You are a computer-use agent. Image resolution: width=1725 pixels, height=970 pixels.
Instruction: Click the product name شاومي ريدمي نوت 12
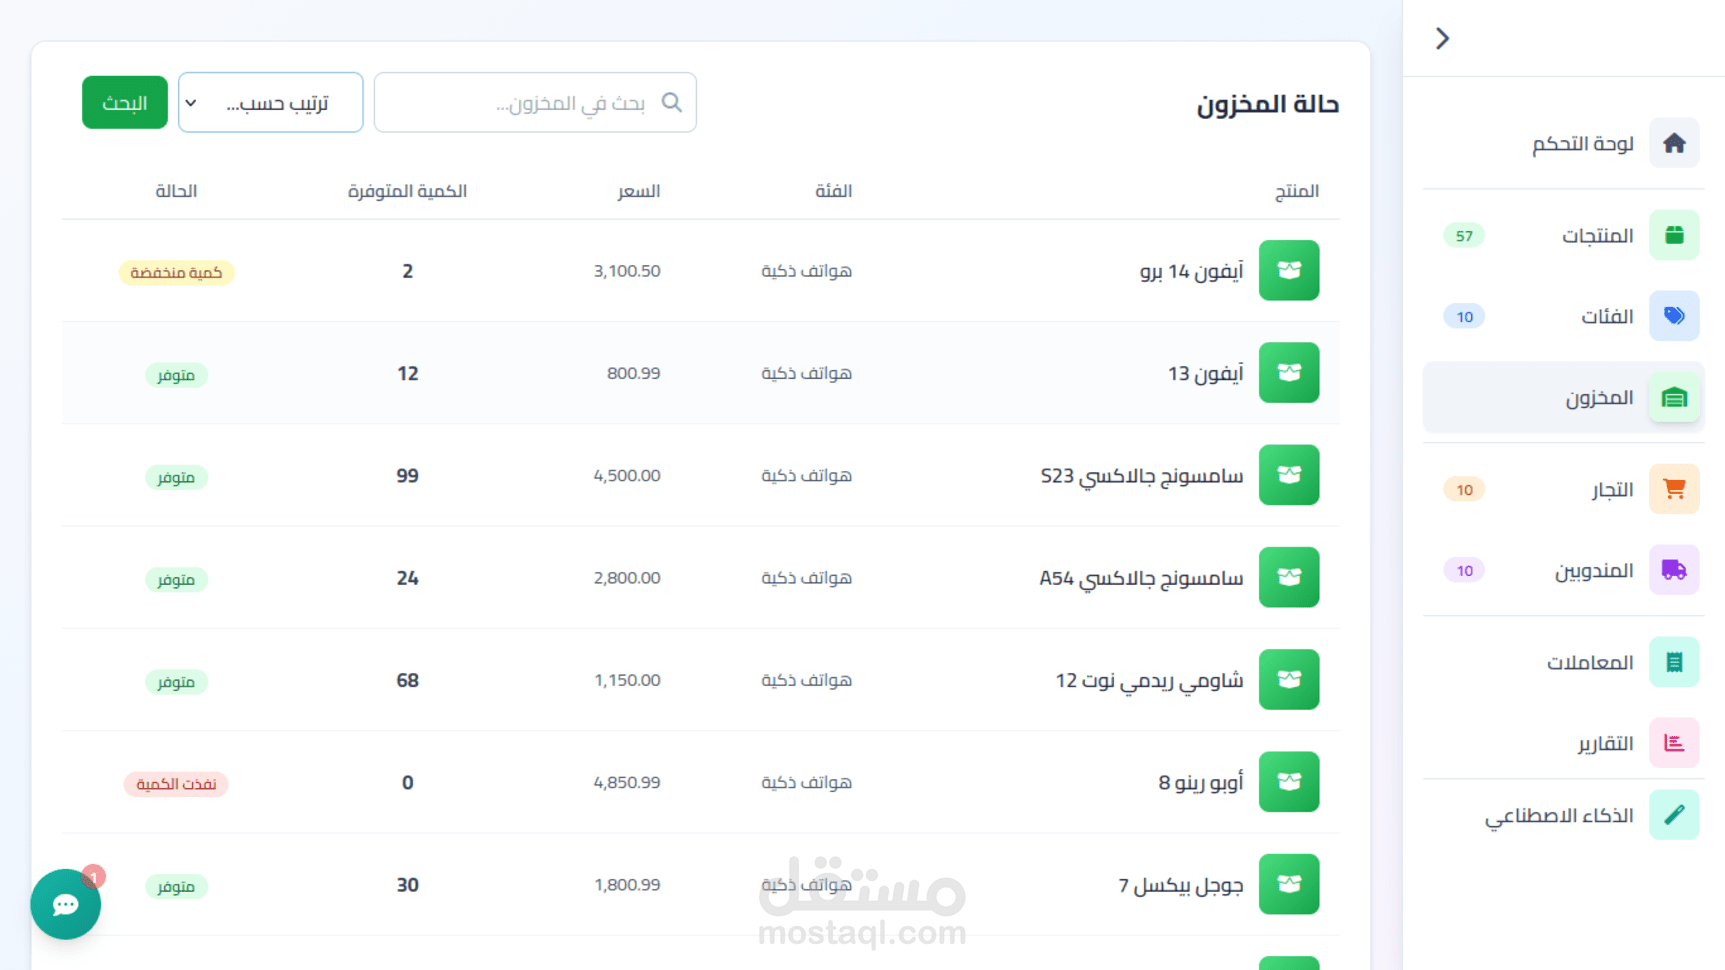point(1149,680)
